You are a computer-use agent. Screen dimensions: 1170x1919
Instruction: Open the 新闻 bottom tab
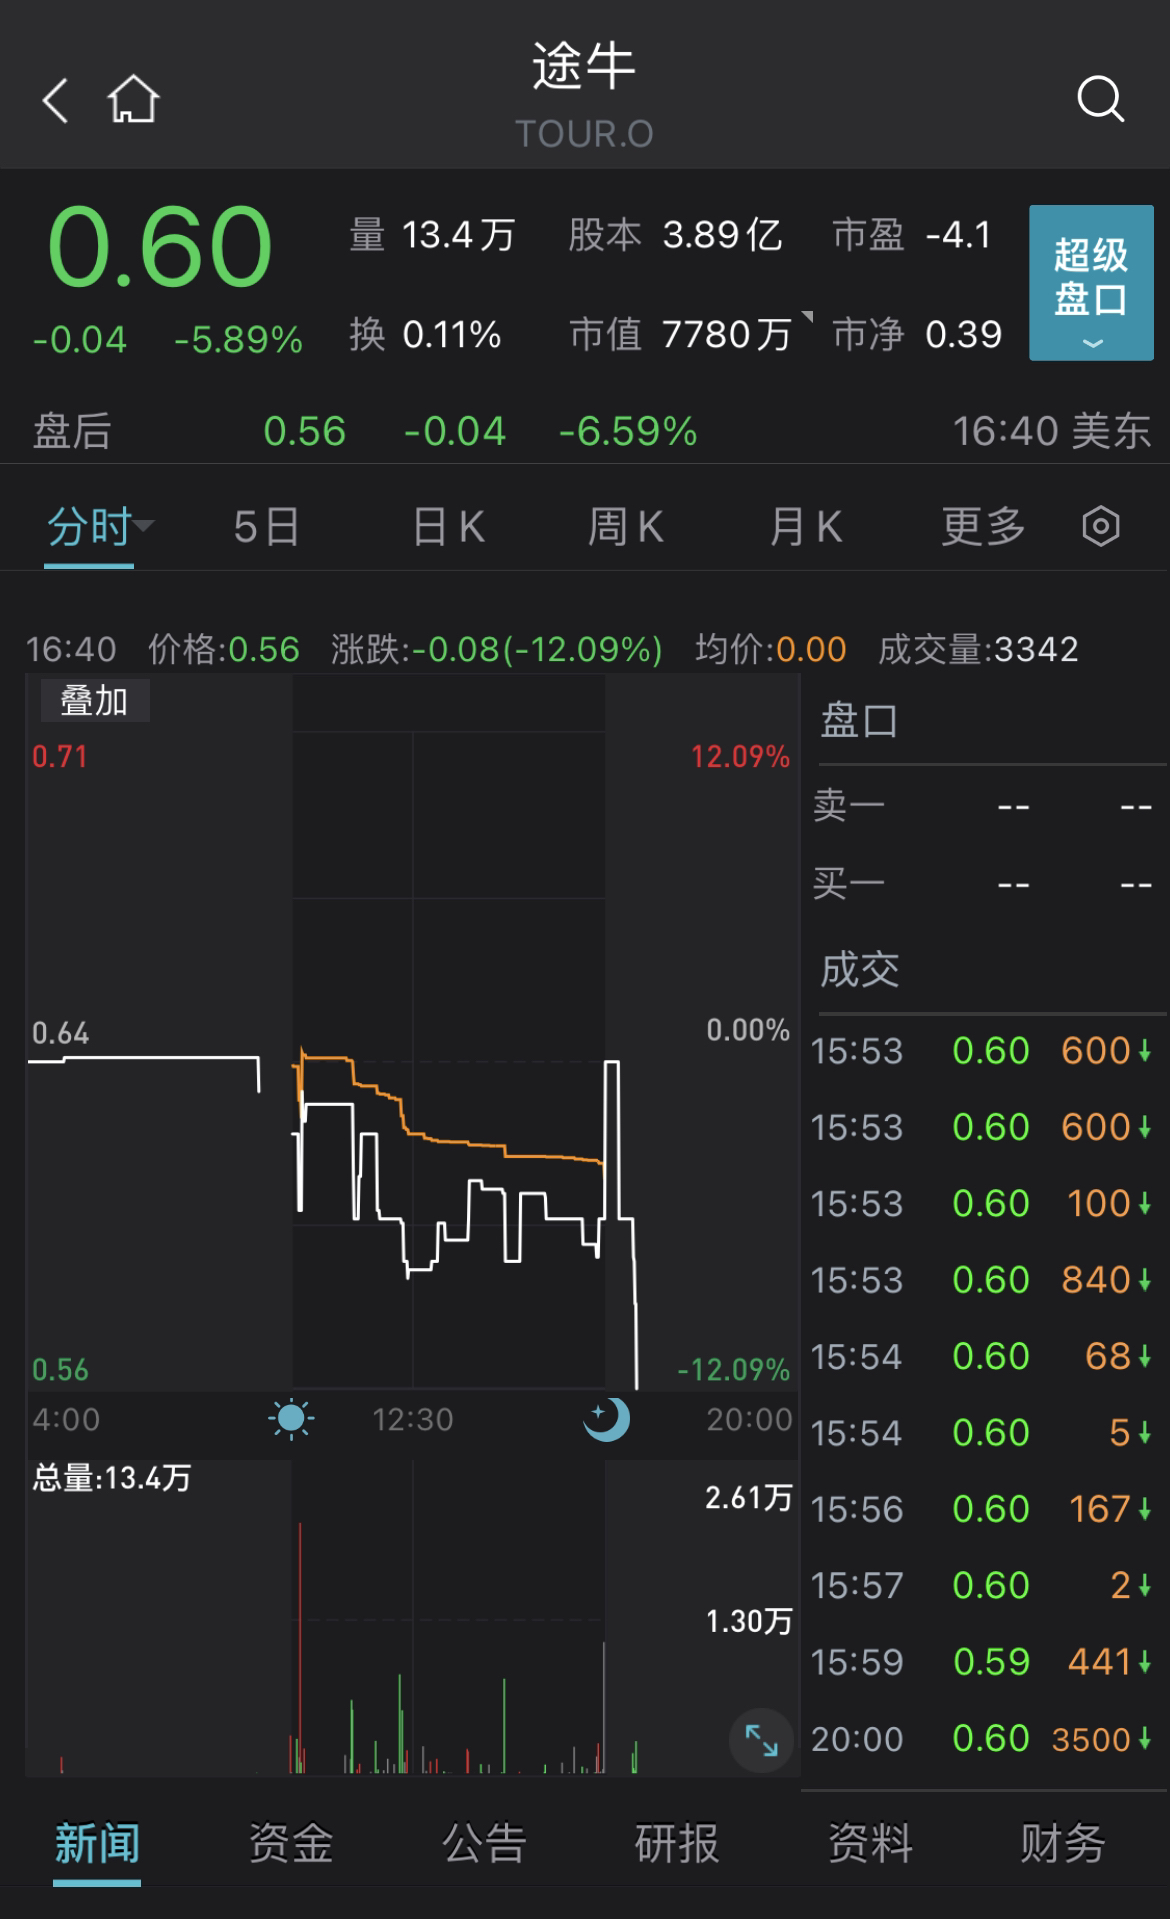click(97, 1842)
